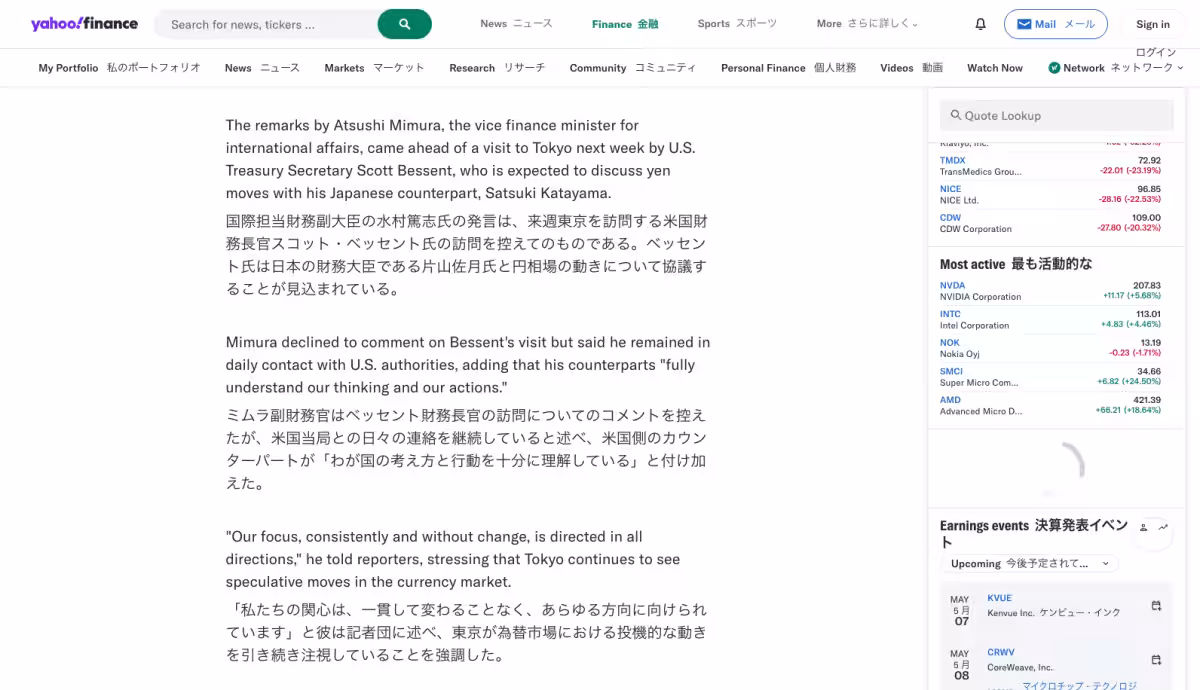The height and width of the screenshot is (690, 1200).
Task: Open the Research tab
Action: click(x=497, y=68)
